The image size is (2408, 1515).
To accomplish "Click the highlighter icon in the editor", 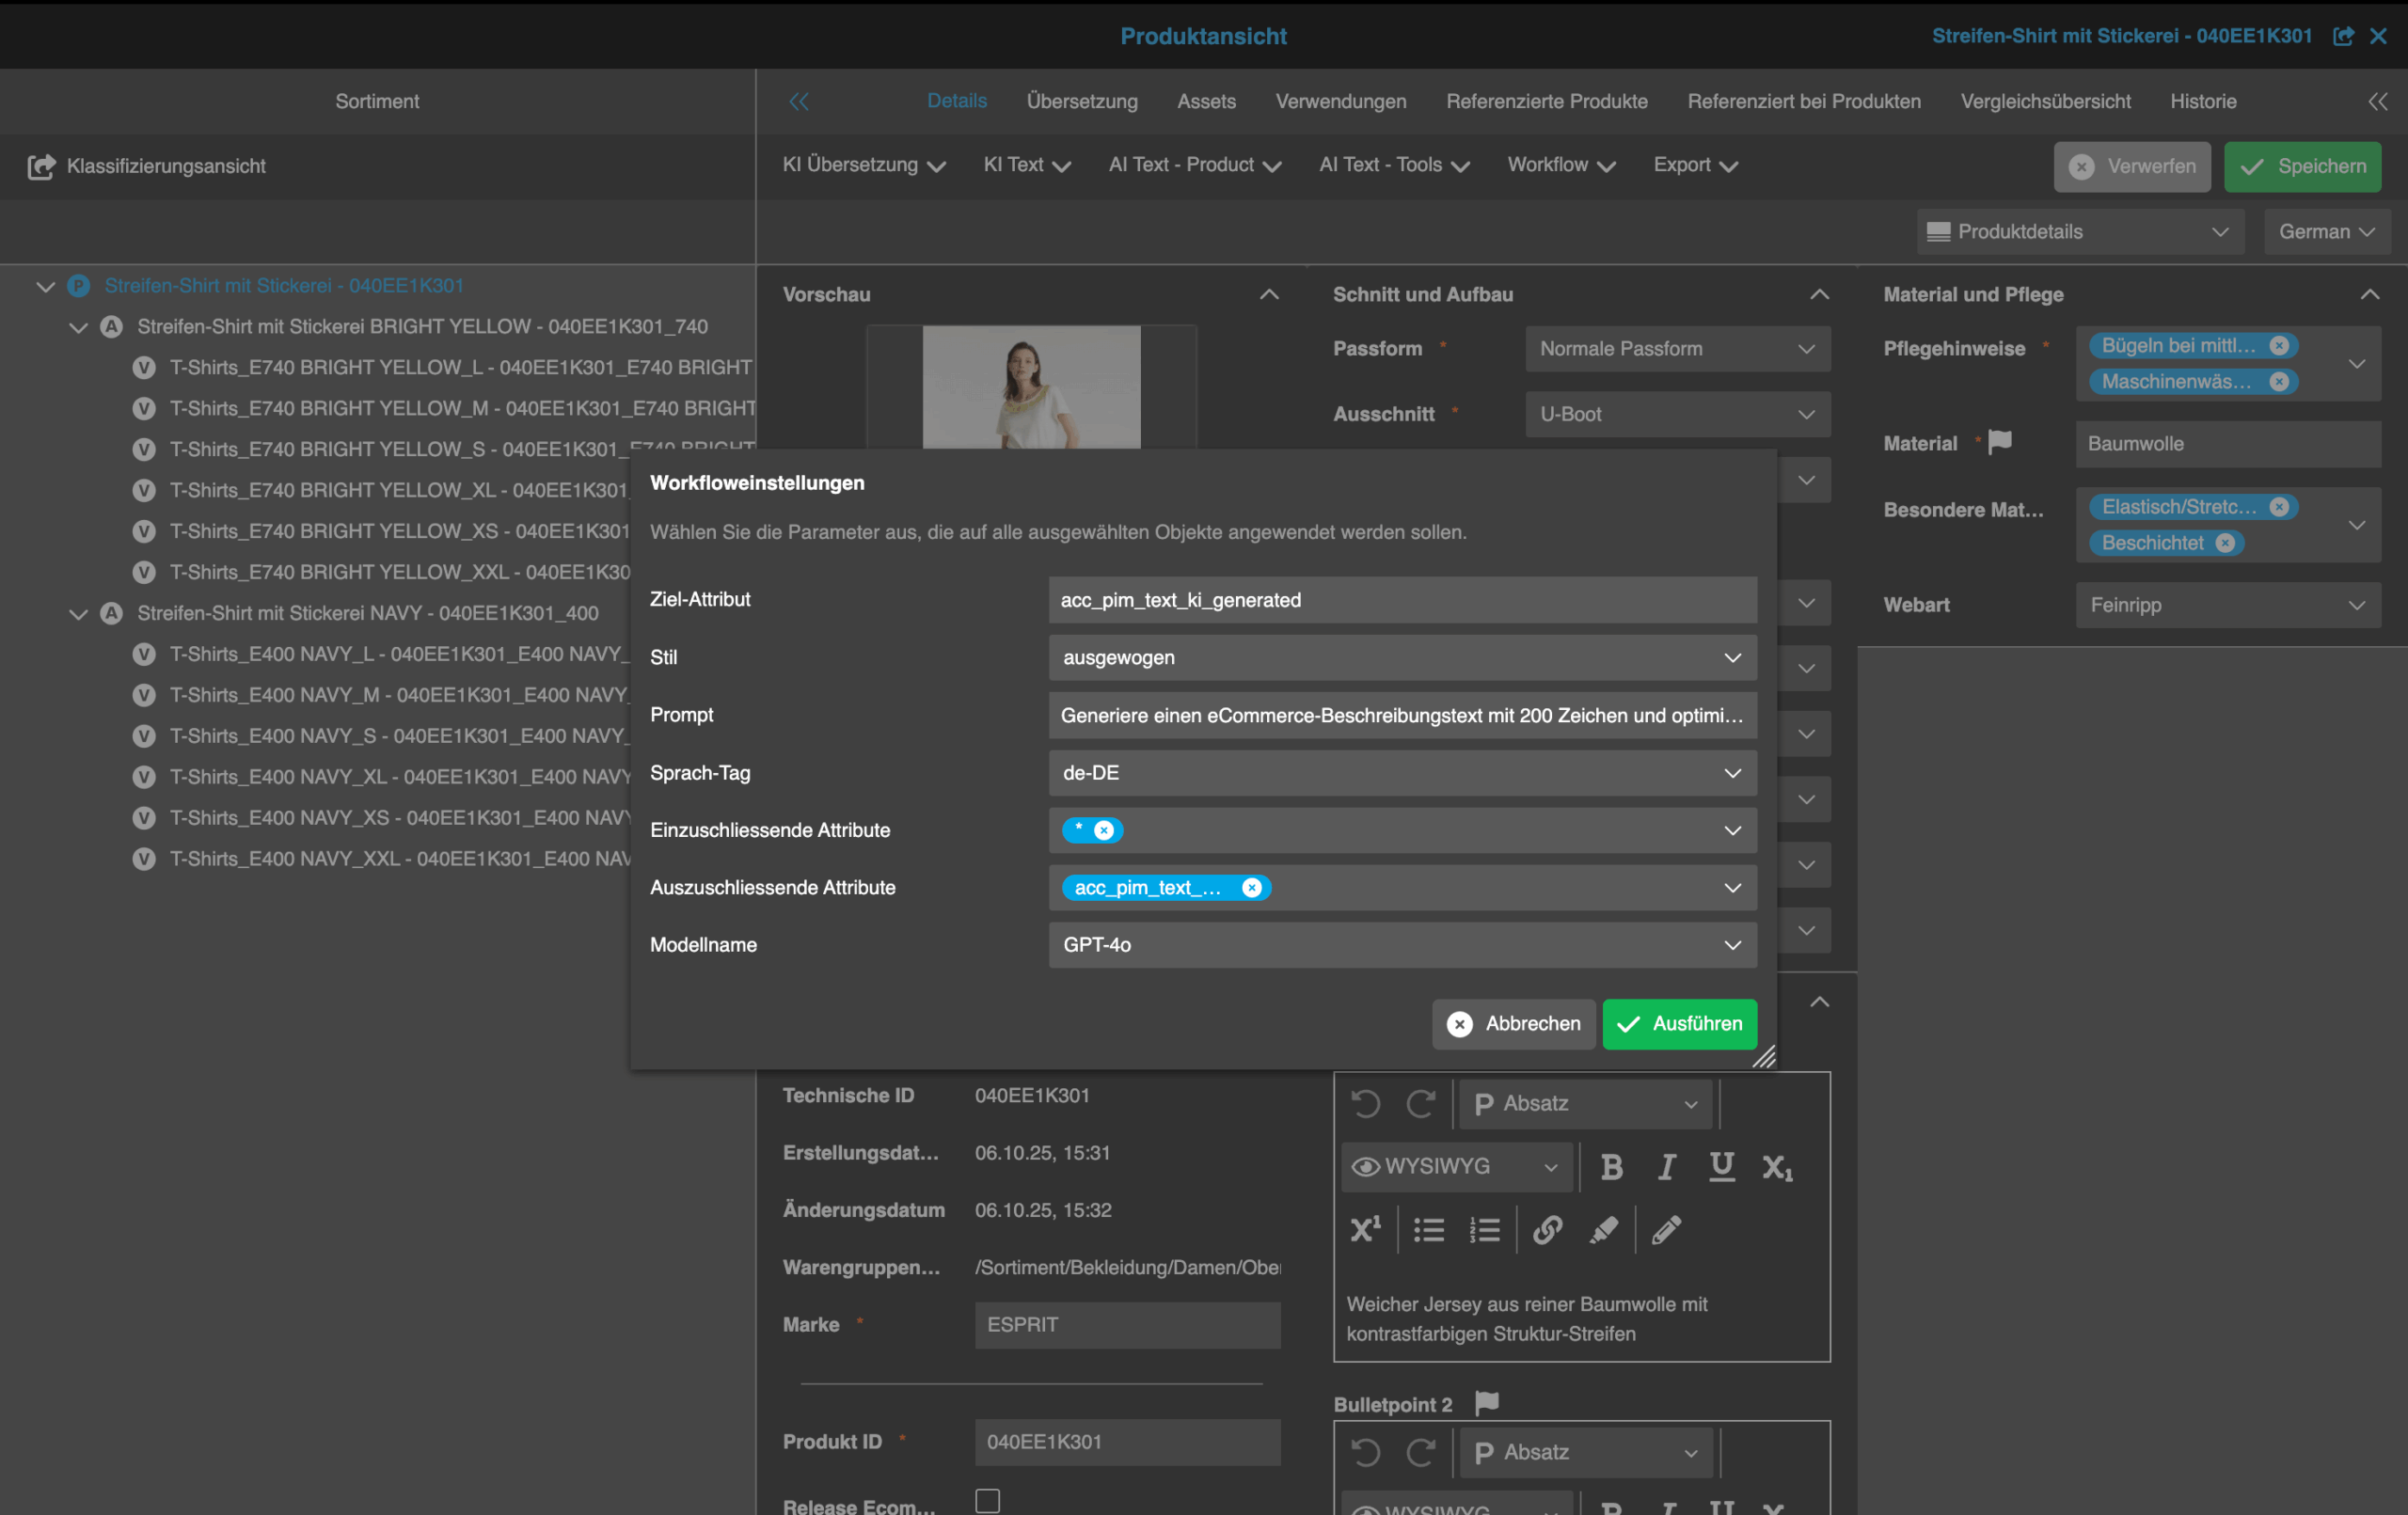I will point(1605,1230).
